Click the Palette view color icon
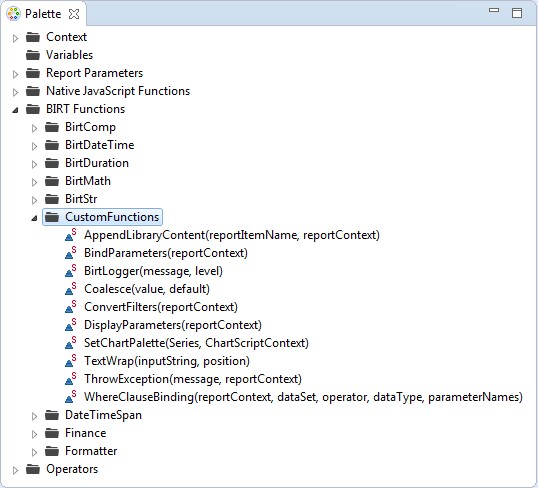The width and height of the screenshot is (538, 488). click(x=13, y=14)
